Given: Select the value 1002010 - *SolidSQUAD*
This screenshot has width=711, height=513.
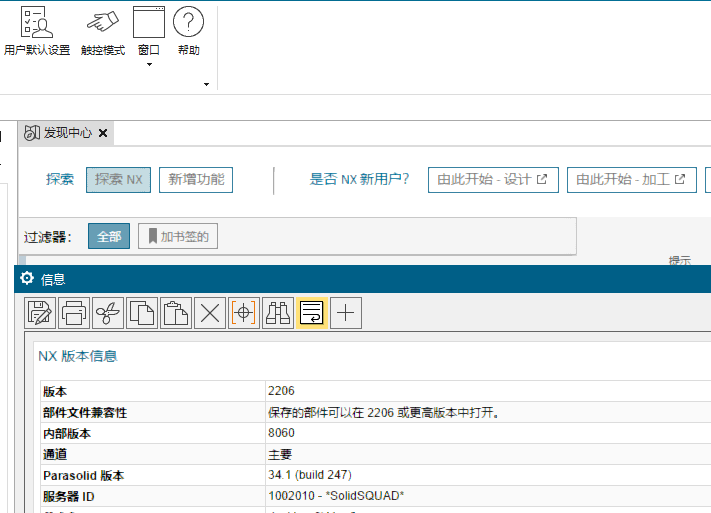Looking at the screenshot, I should click(336, 496).
